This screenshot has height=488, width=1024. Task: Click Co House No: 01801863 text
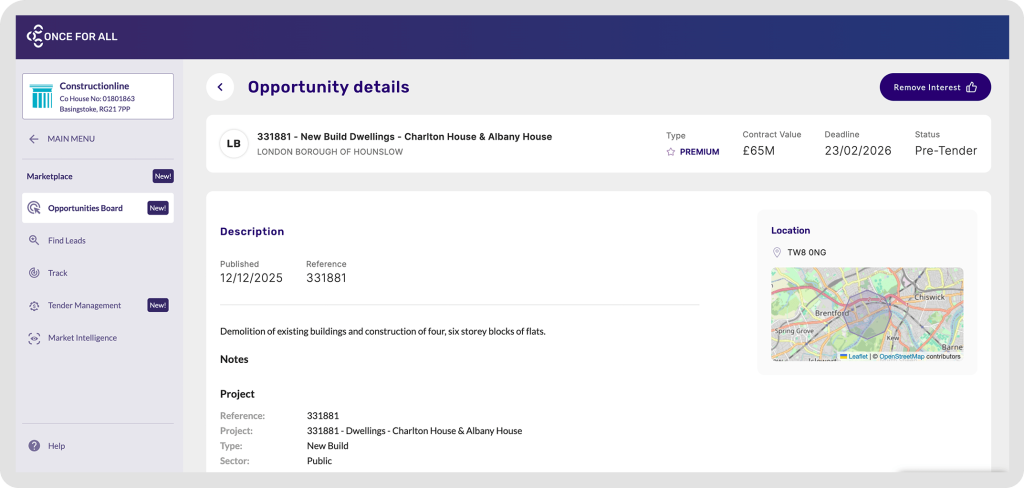pyautogui.click(x=97, y=99)
